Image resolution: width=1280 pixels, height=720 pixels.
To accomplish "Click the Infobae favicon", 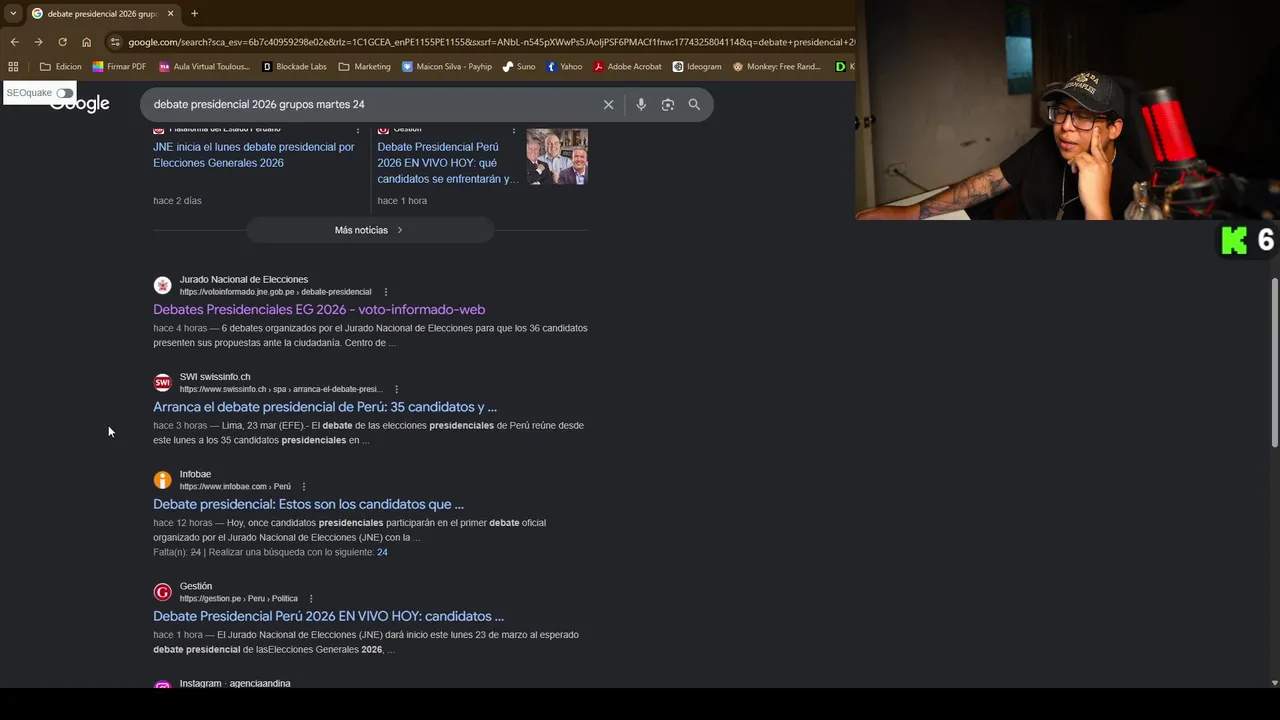I will (x=162, y=480).
